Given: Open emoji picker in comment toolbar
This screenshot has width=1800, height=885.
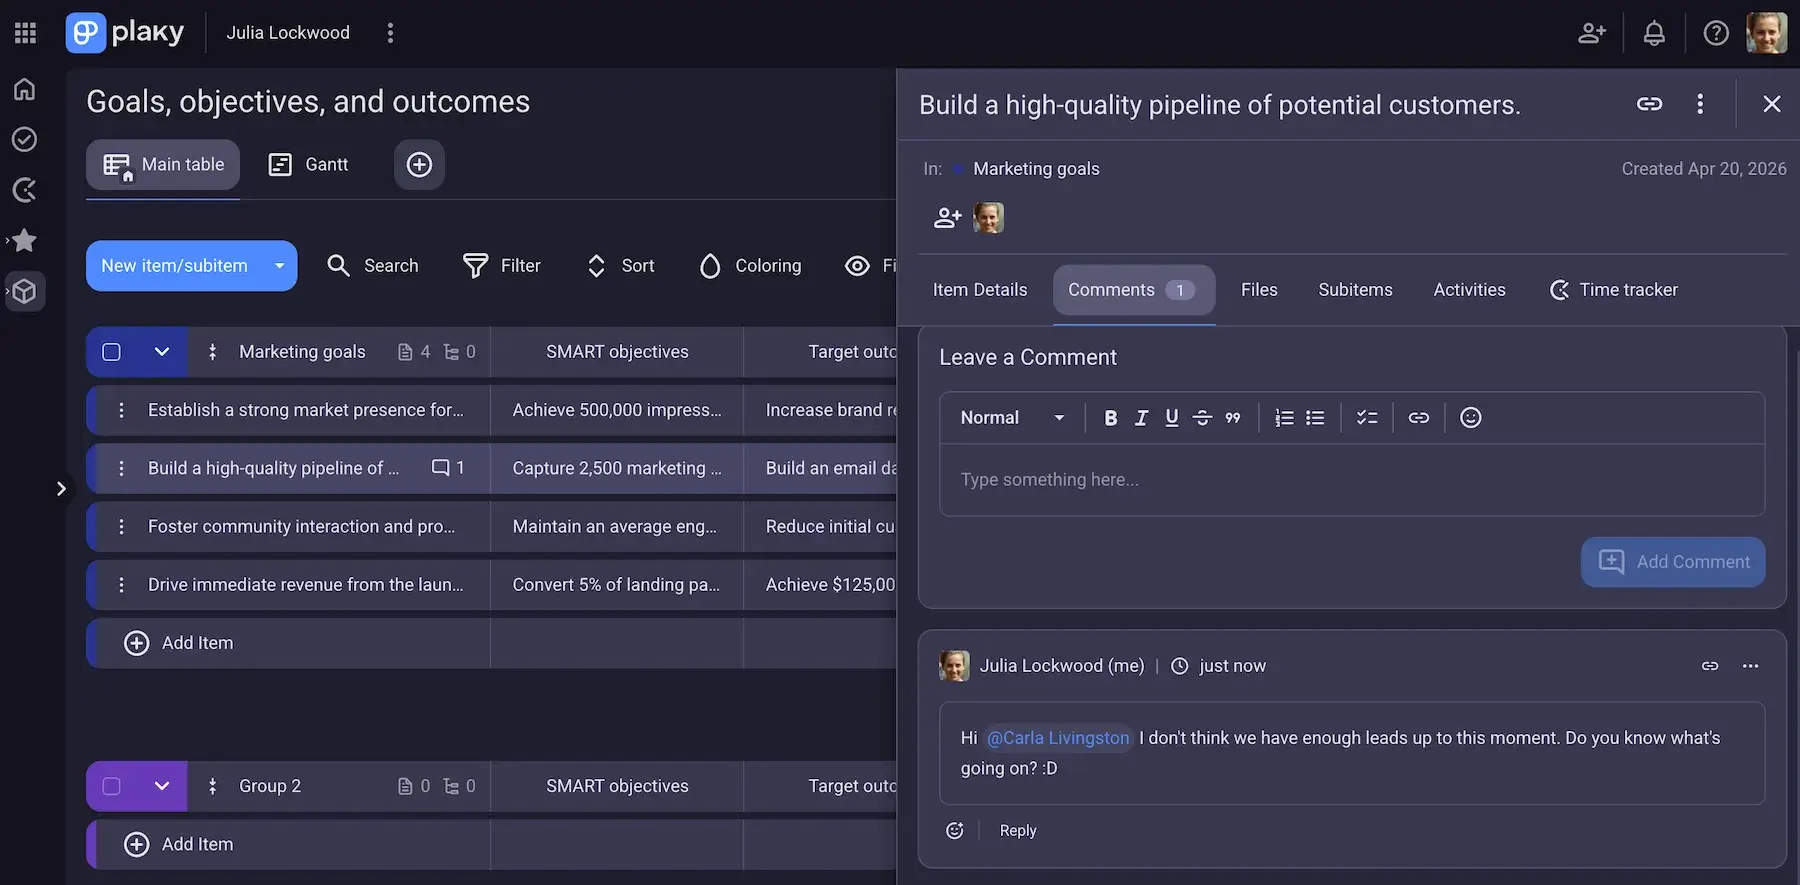Looking at the screenshot, I should 1470,418.
